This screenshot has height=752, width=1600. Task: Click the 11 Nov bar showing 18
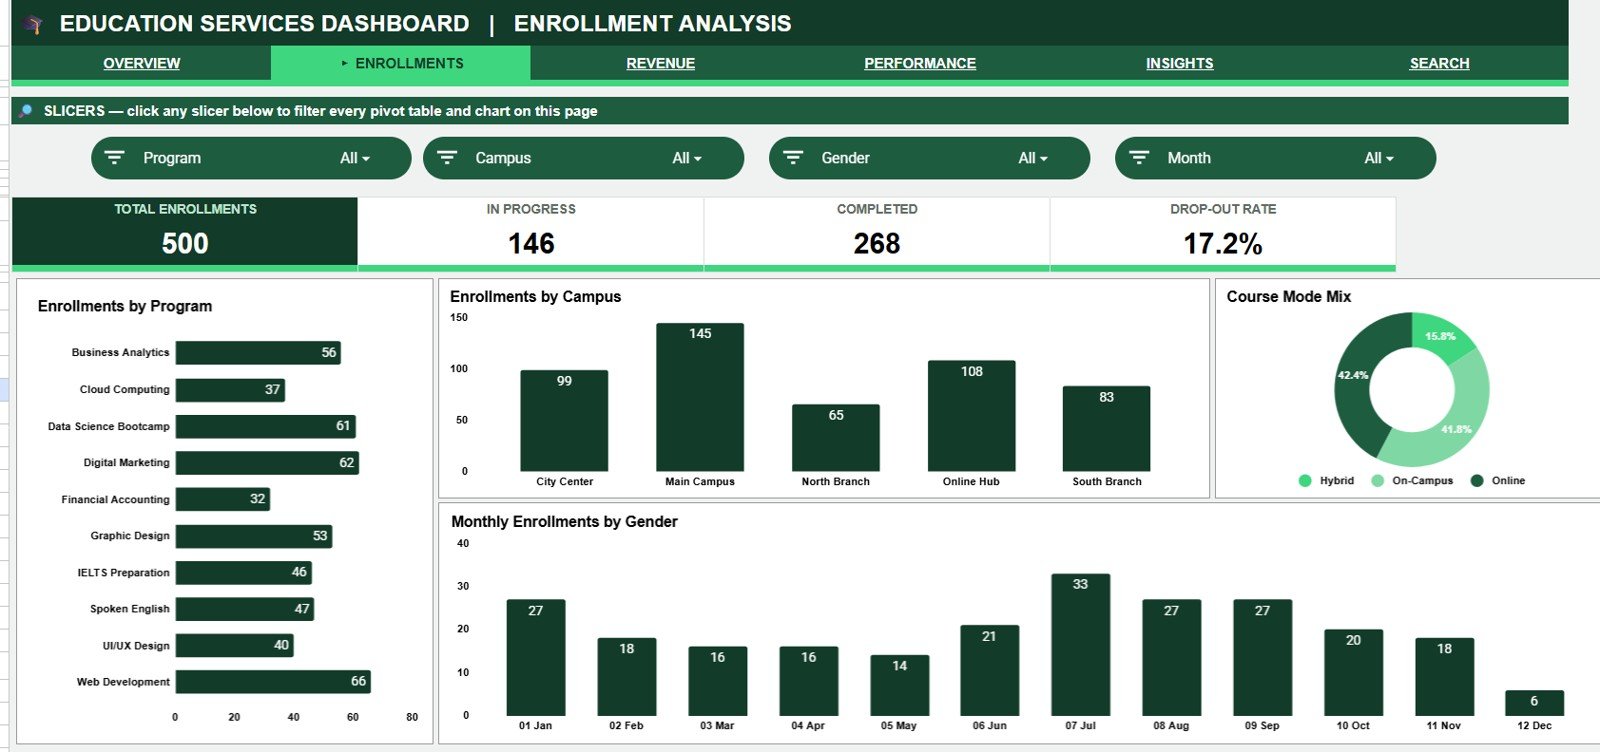[1445, 677]
